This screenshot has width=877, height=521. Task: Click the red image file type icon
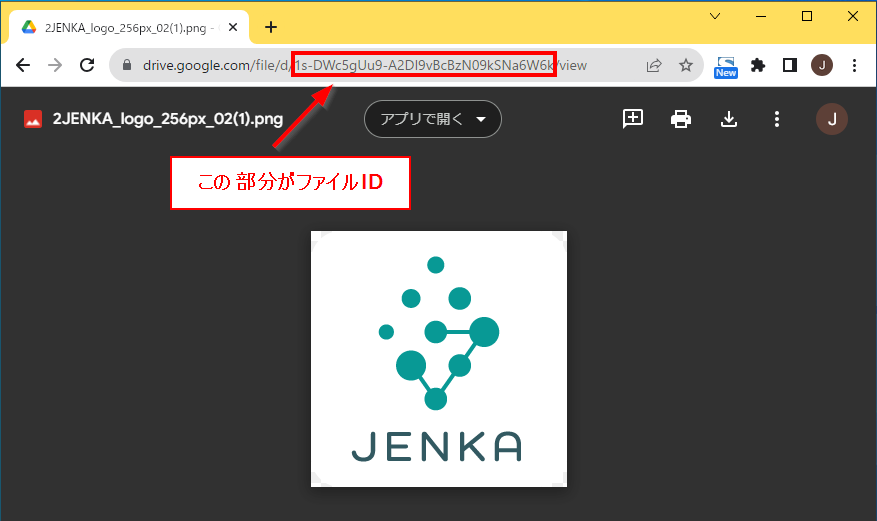pos(33,119)
